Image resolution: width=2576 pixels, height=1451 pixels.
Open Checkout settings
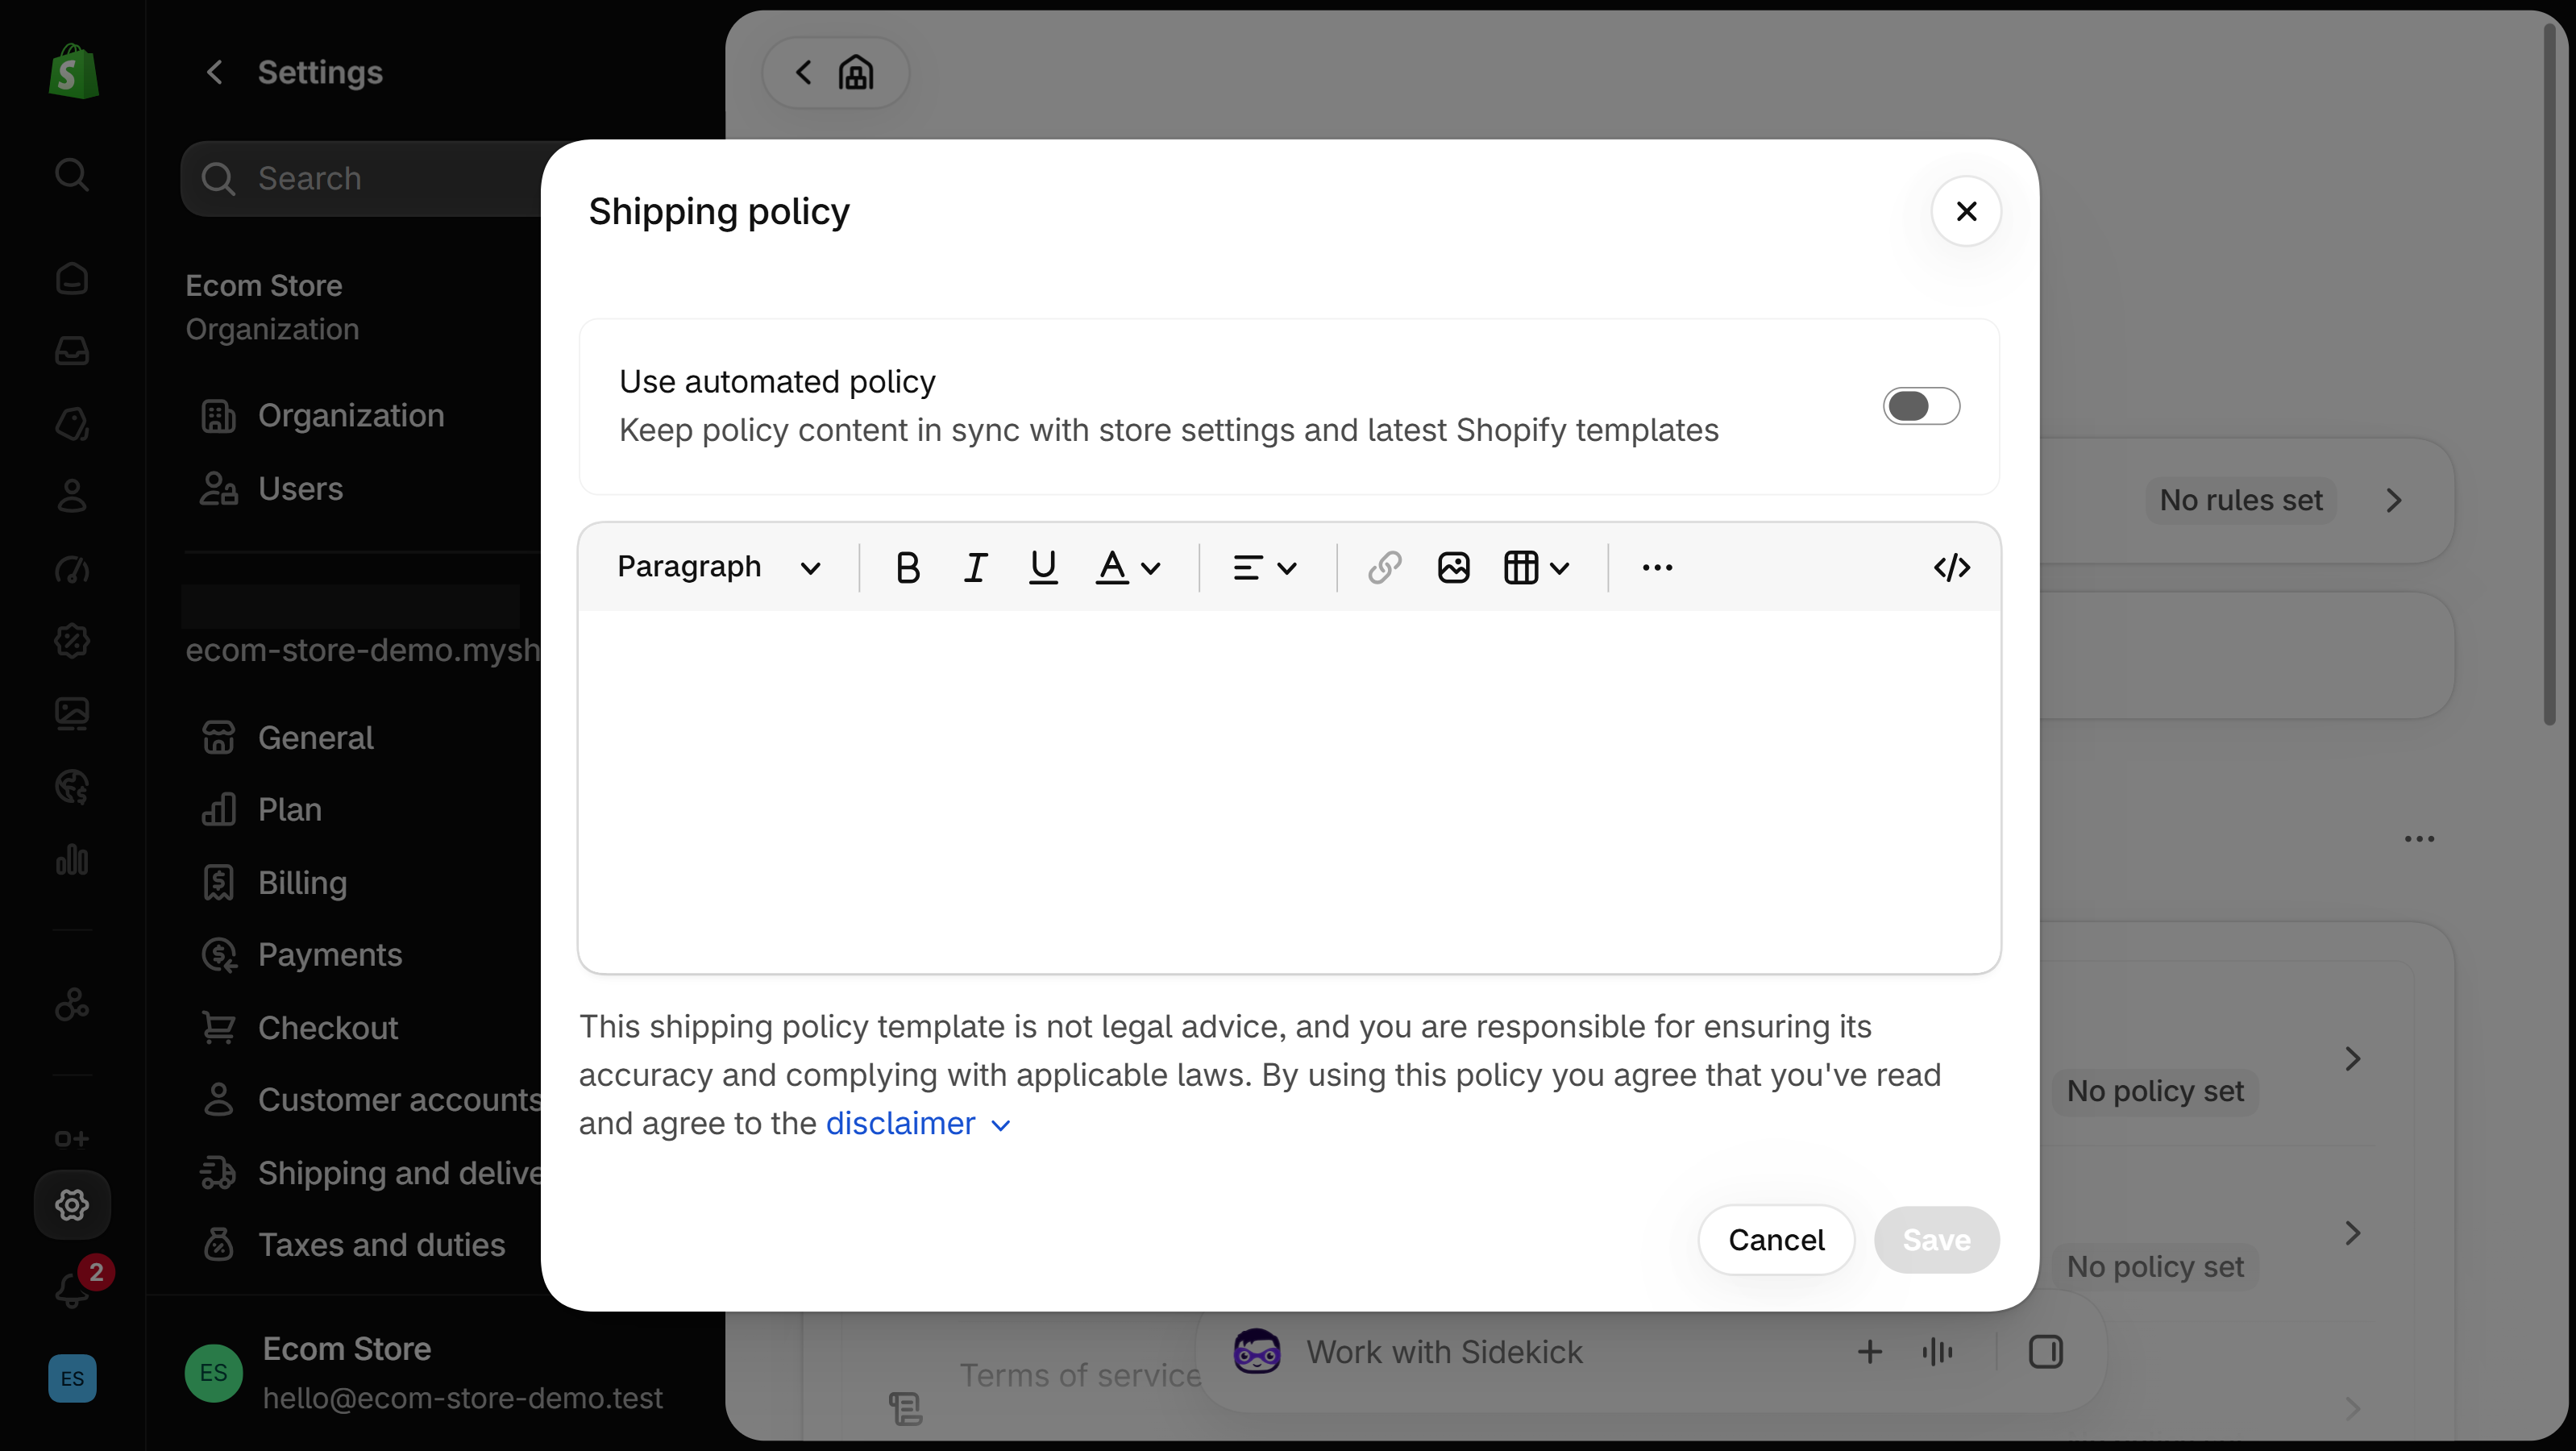pyautogui.click(x=299, y=1028)
